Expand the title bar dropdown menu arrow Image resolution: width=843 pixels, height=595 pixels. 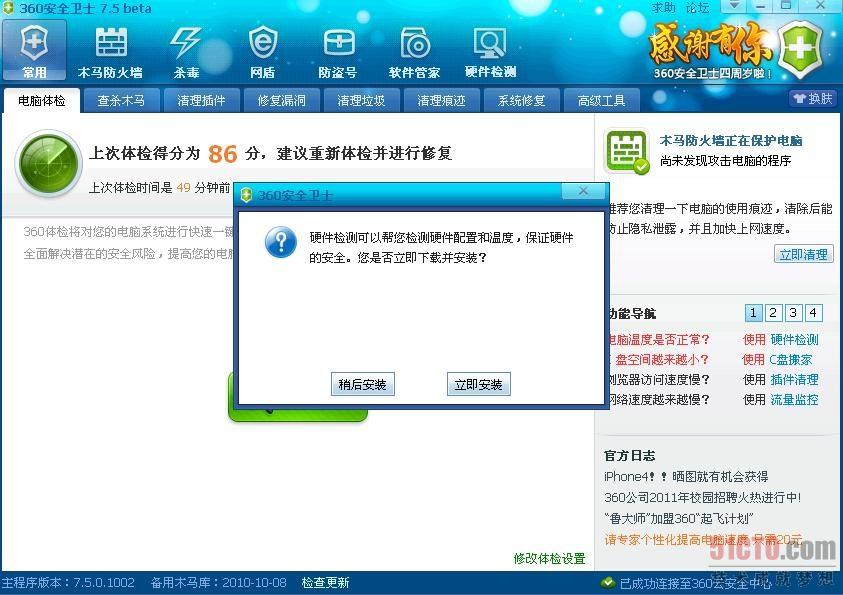[734, 5]
